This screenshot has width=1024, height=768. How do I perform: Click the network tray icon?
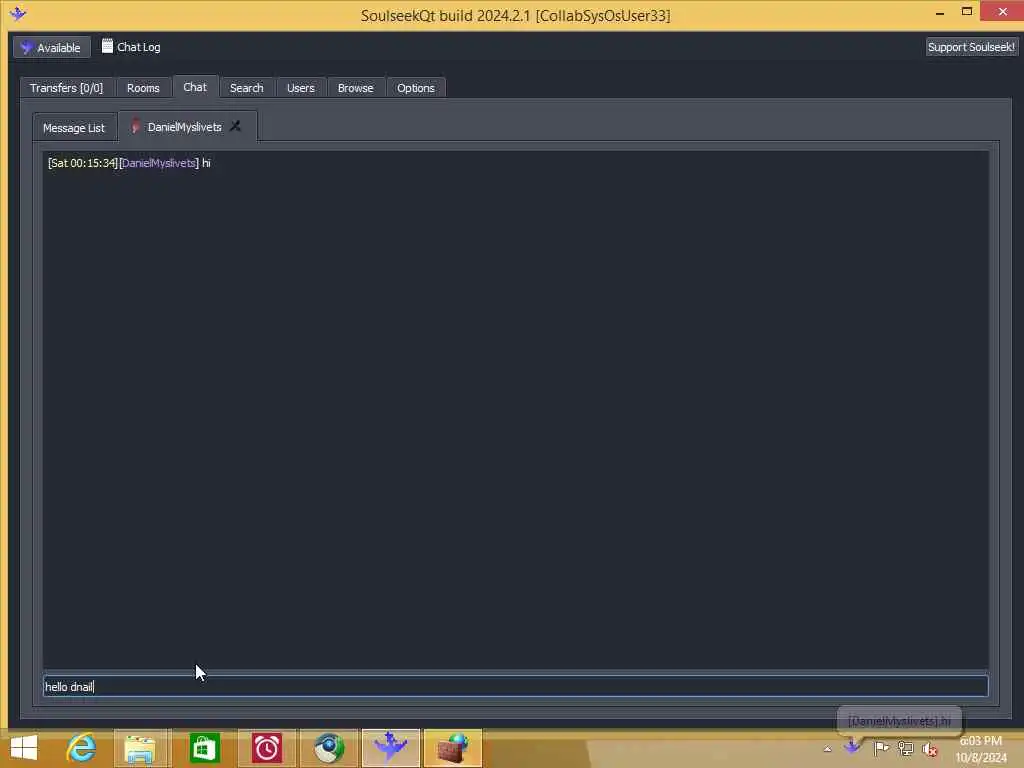pos(906,748)
